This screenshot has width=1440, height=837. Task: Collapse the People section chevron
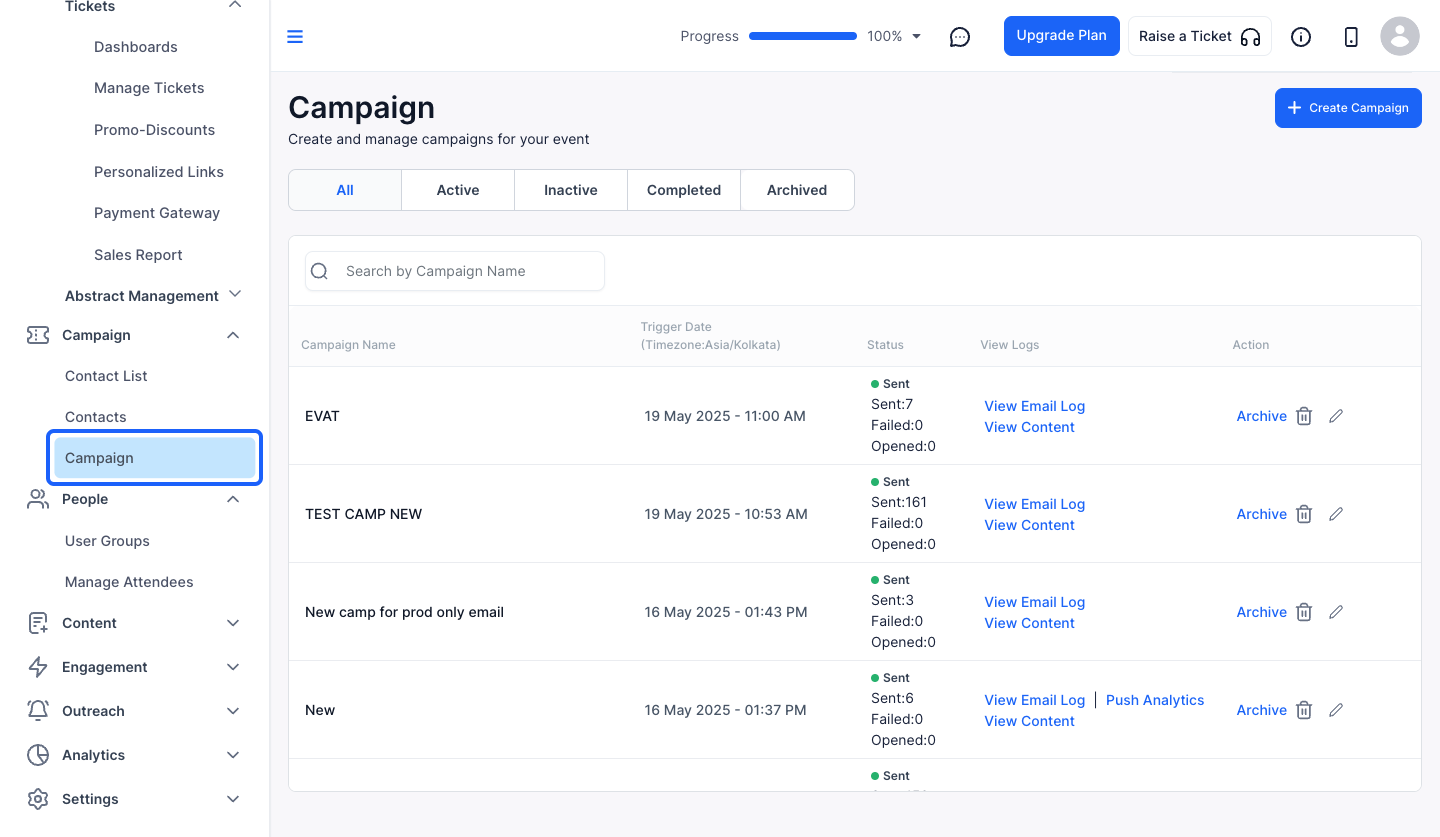[233, 499]
